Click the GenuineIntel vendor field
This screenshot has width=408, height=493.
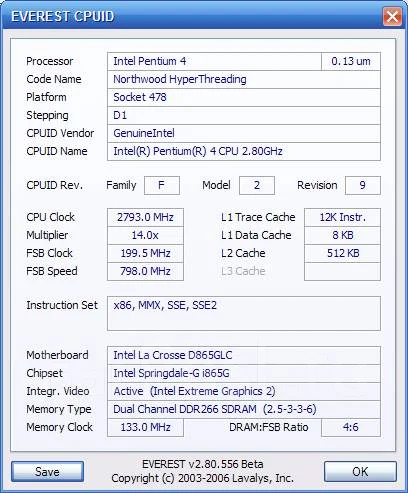click(x=244, y=133)
